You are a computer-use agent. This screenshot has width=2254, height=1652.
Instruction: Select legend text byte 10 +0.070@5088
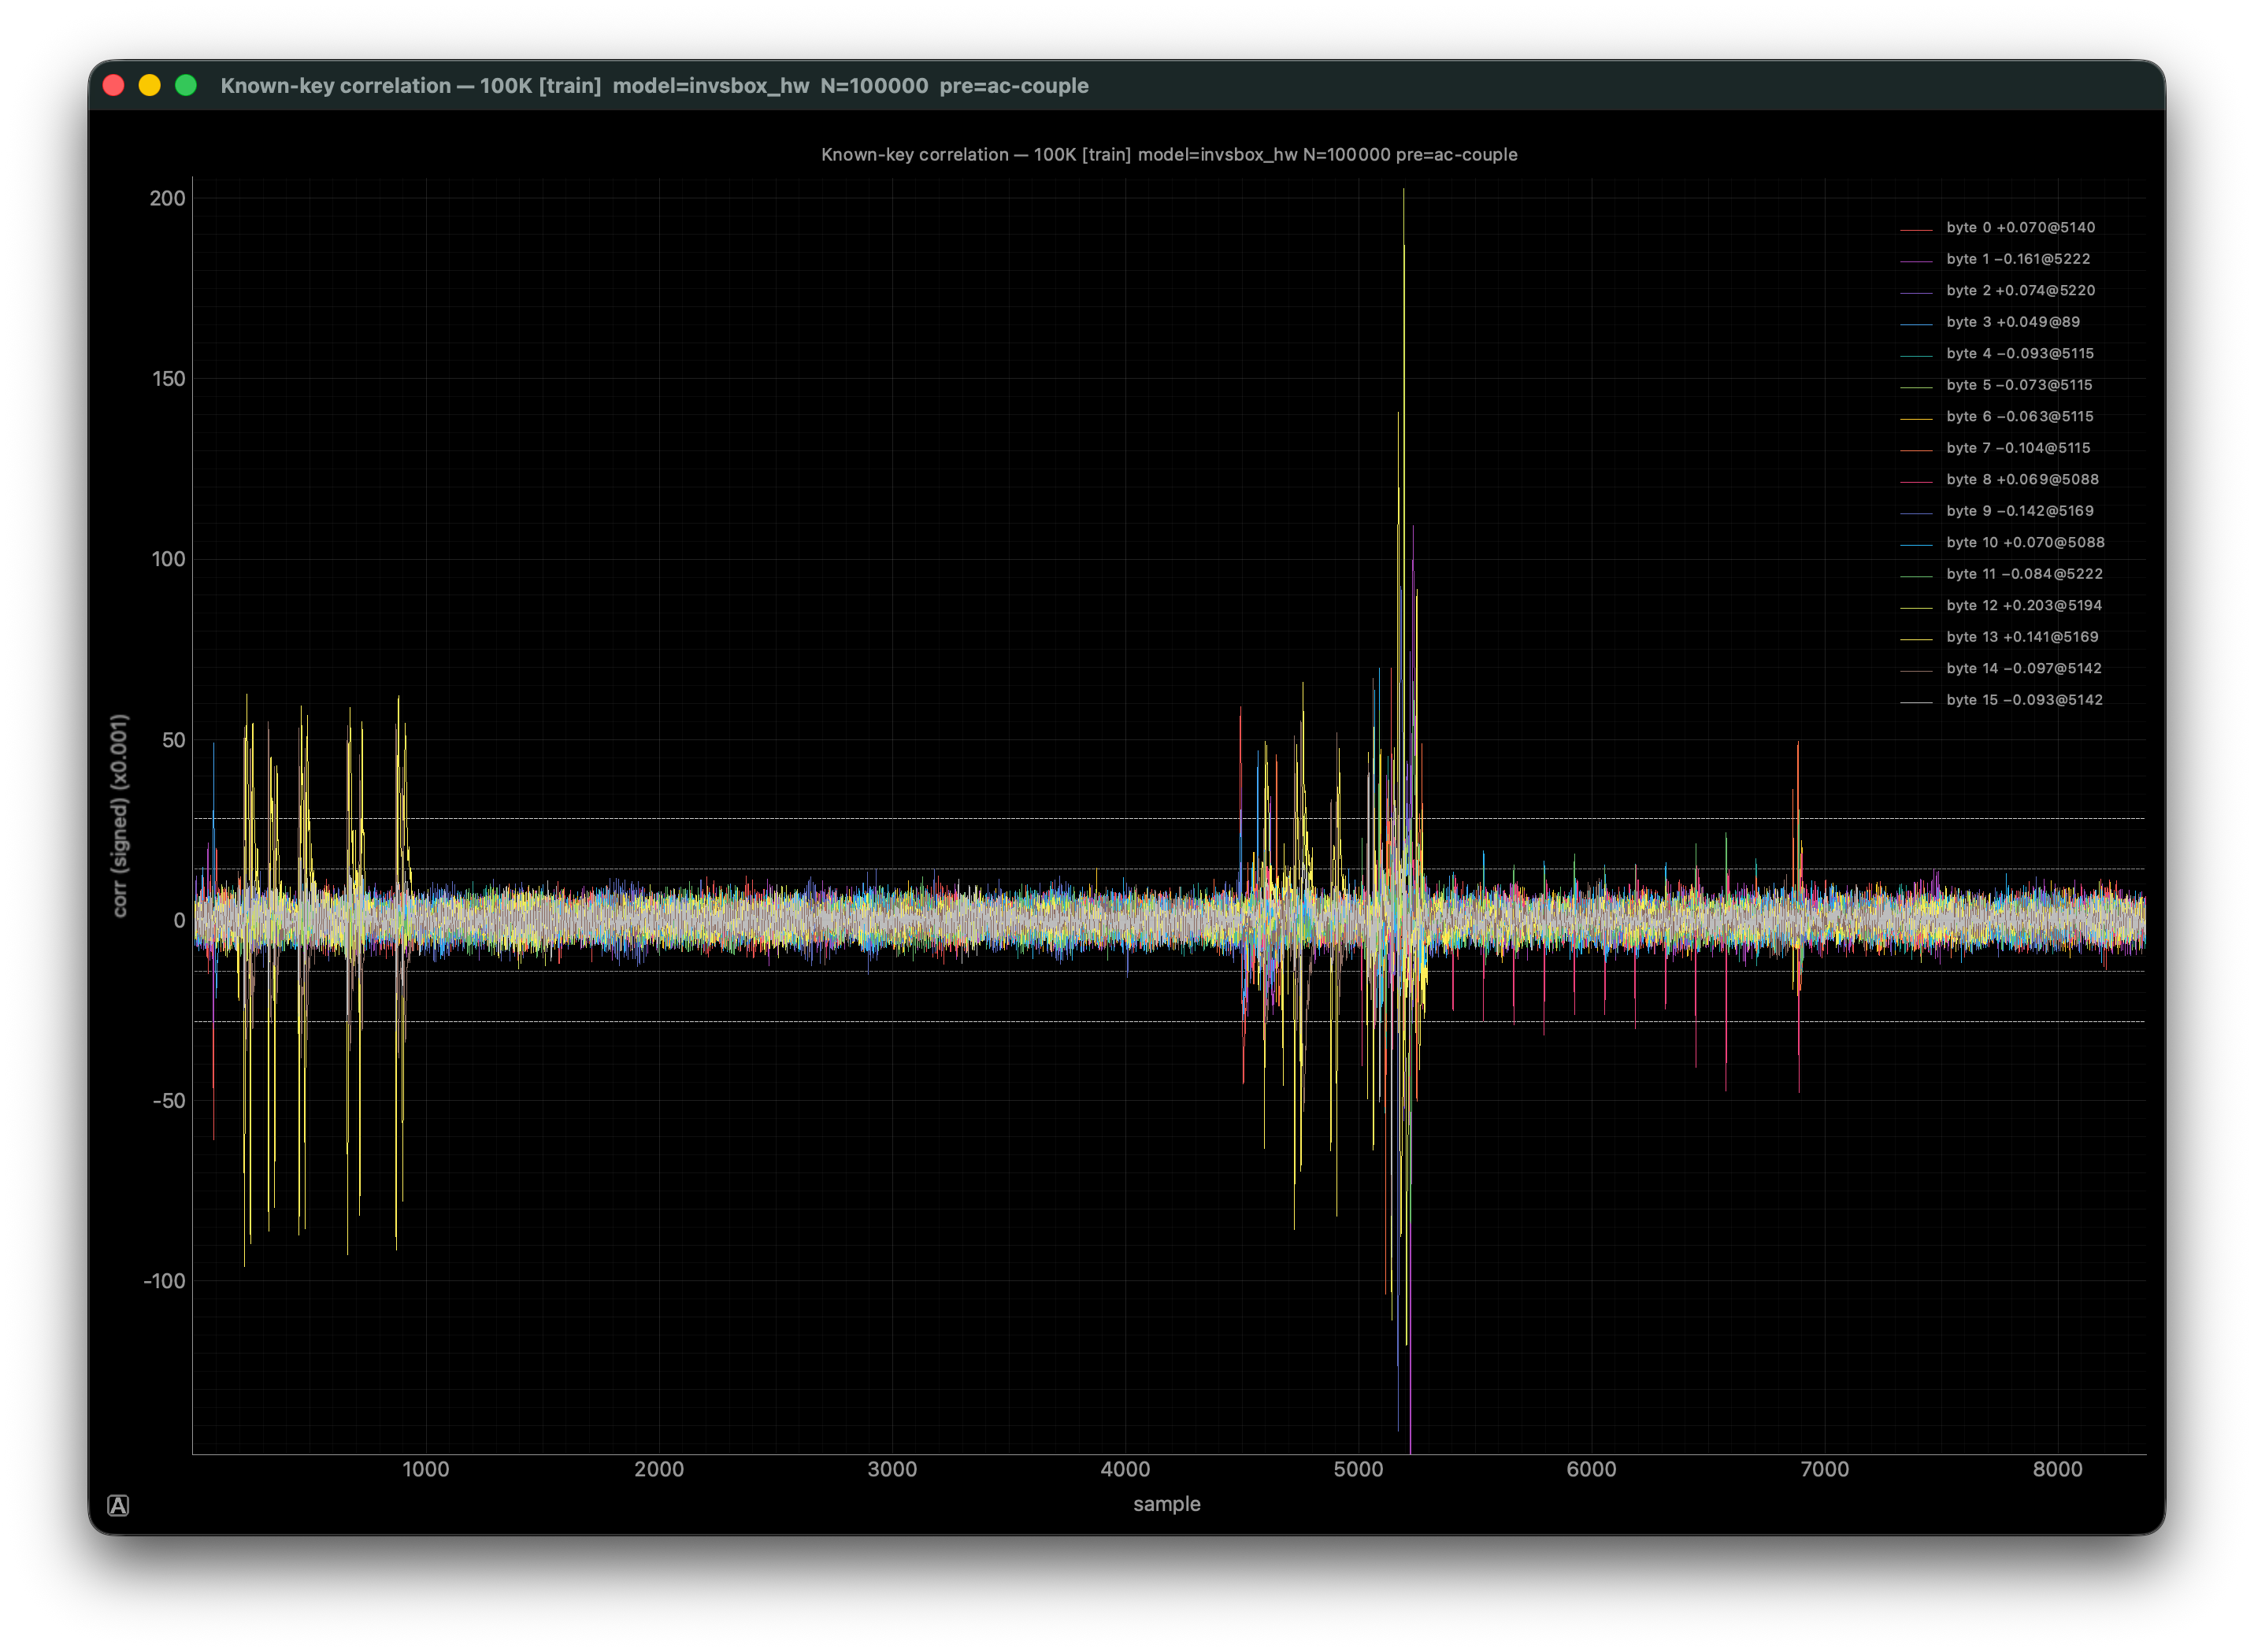click(x=2026, y=543)
